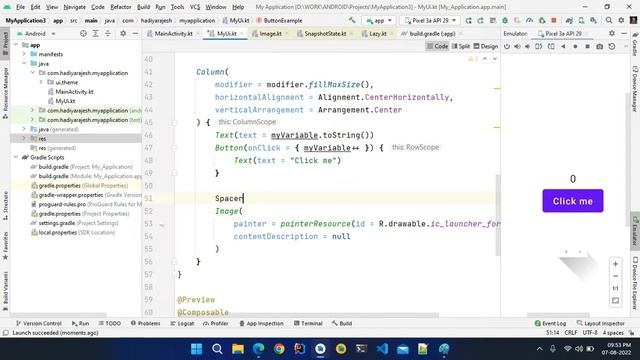
Task: Open the Navigate menu
Action: [x=75, y=7]
